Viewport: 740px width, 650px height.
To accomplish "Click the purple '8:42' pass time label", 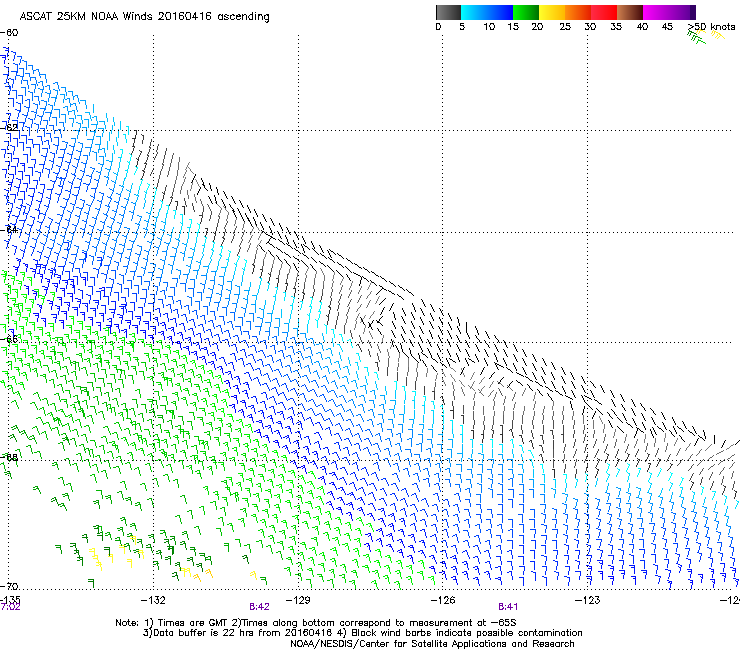I will (x=259, y=607).
